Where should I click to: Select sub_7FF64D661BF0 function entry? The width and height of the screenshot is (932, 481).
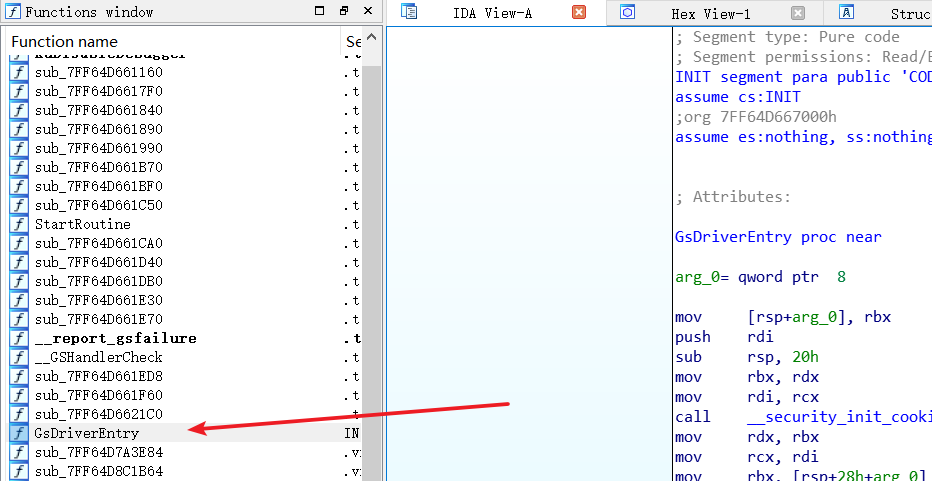(98, 186)
